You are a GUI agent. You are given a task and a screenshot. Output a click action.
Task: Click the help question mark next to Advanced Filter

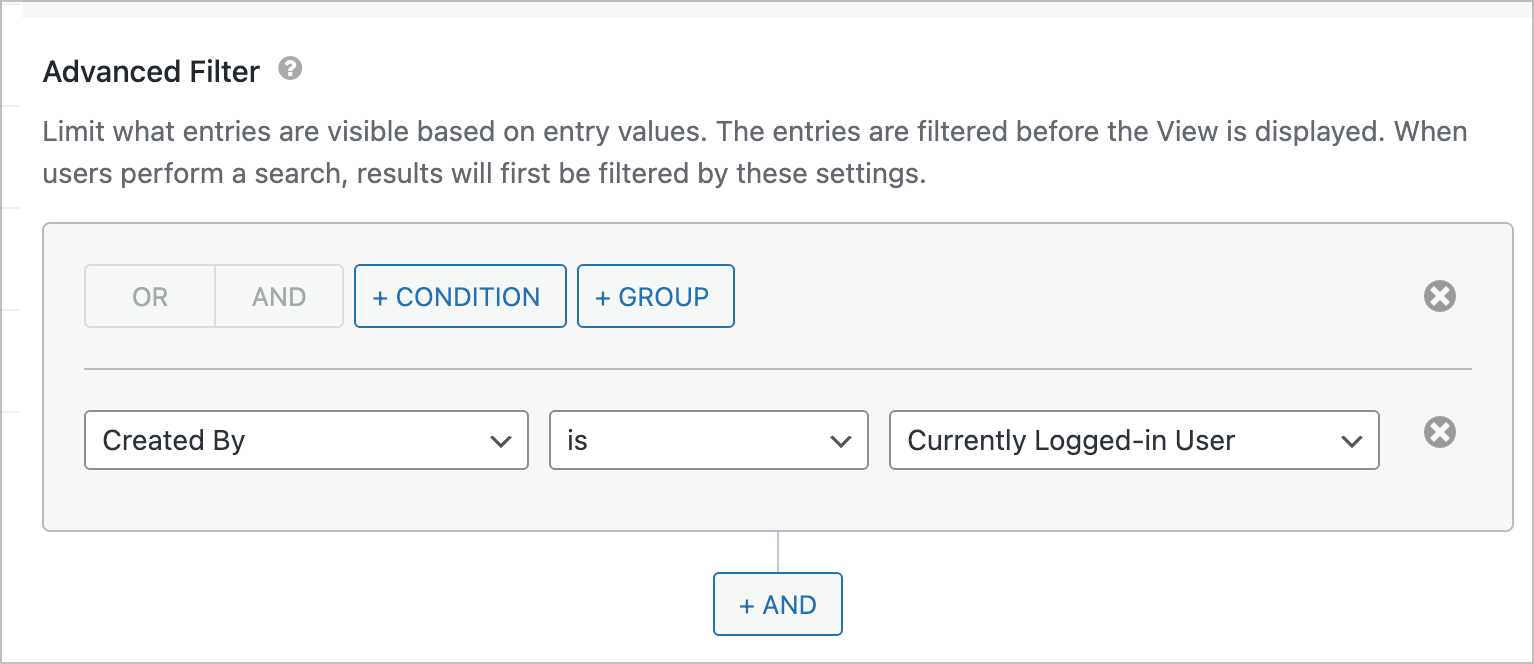click(289, 69)
